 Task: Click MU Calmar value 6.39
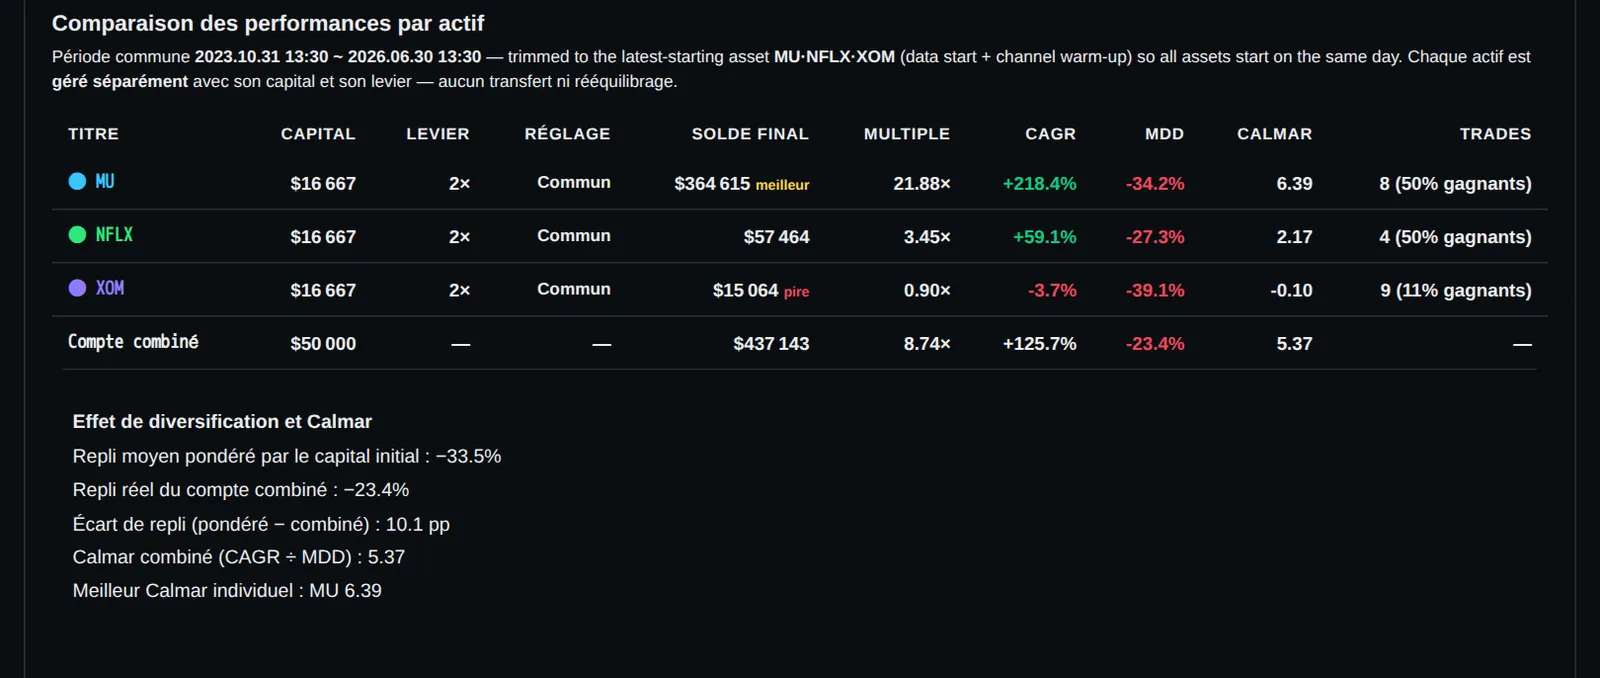pos(1294,183)
